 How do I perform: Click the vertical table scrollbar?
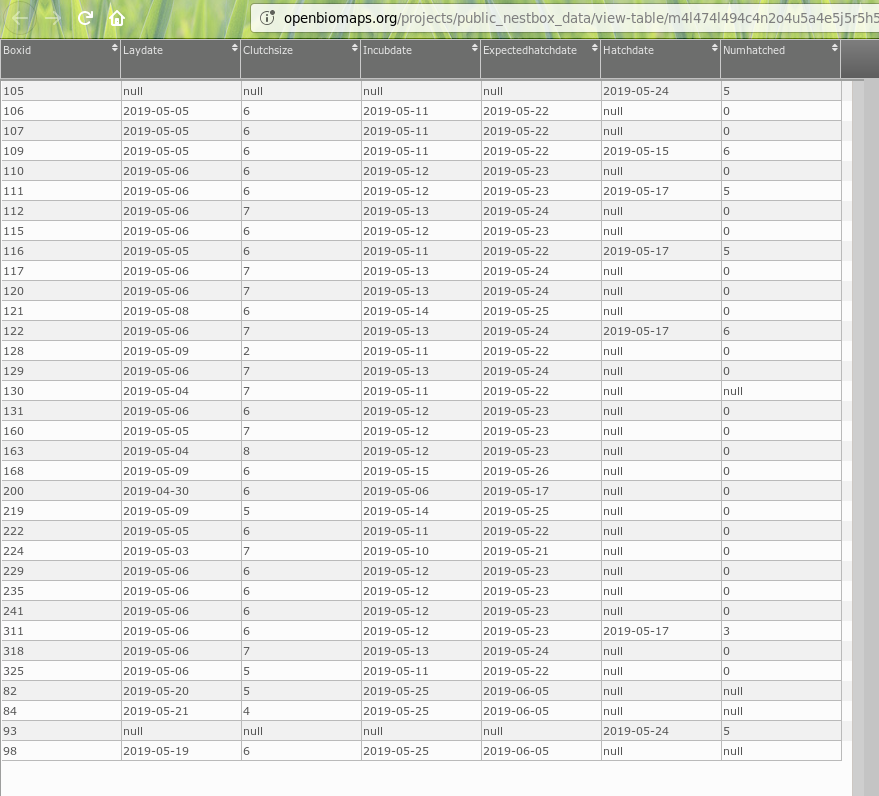[x=858, y=437]
